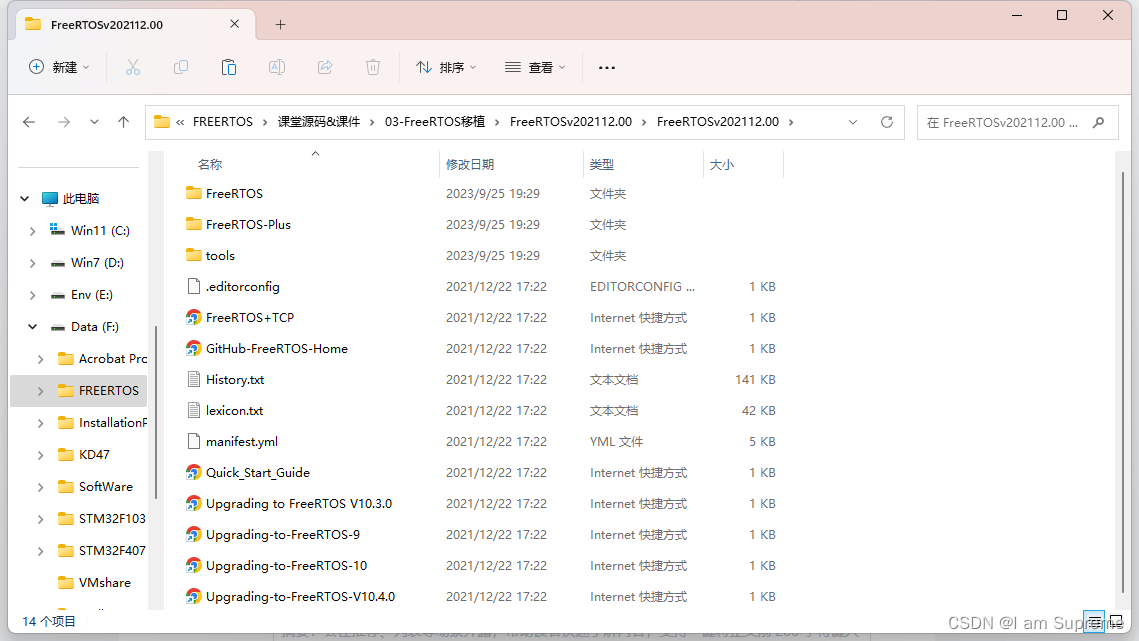
Task: Open address bar history dropdown
Action: [853, 122]
